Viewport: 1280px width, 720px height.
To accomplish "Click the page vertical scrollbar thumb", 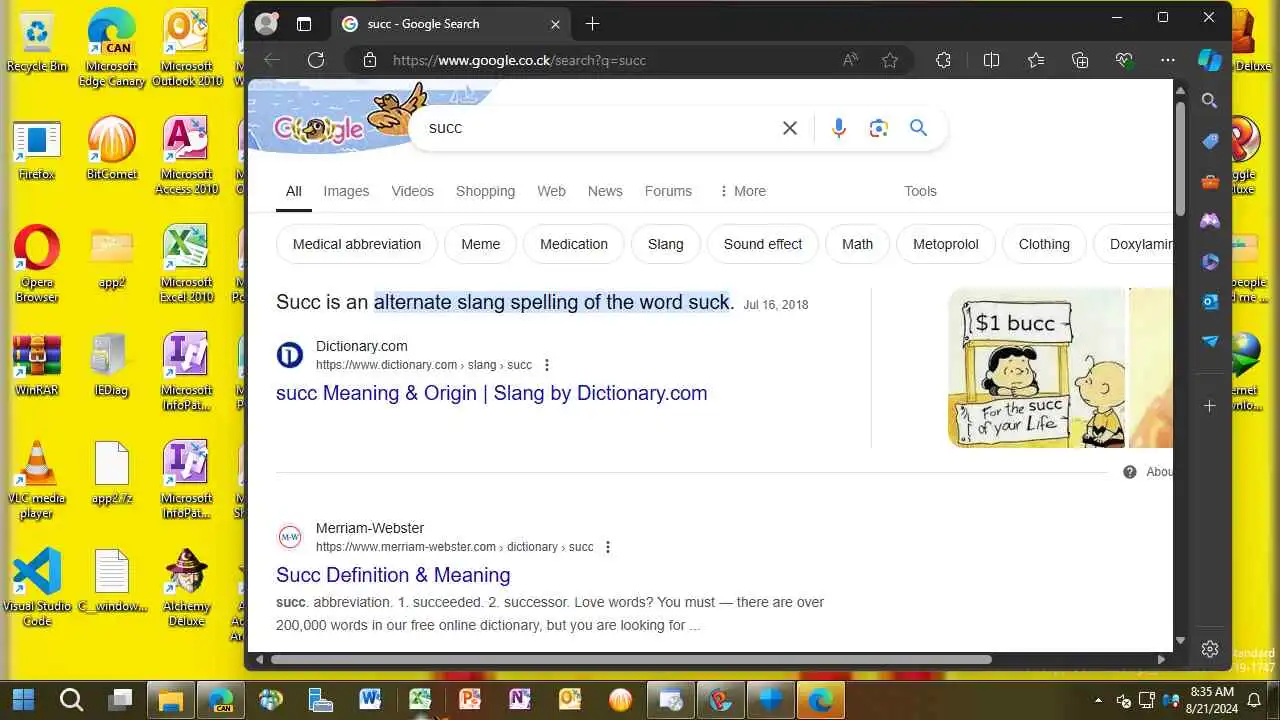I will [x=1180, y=158].
